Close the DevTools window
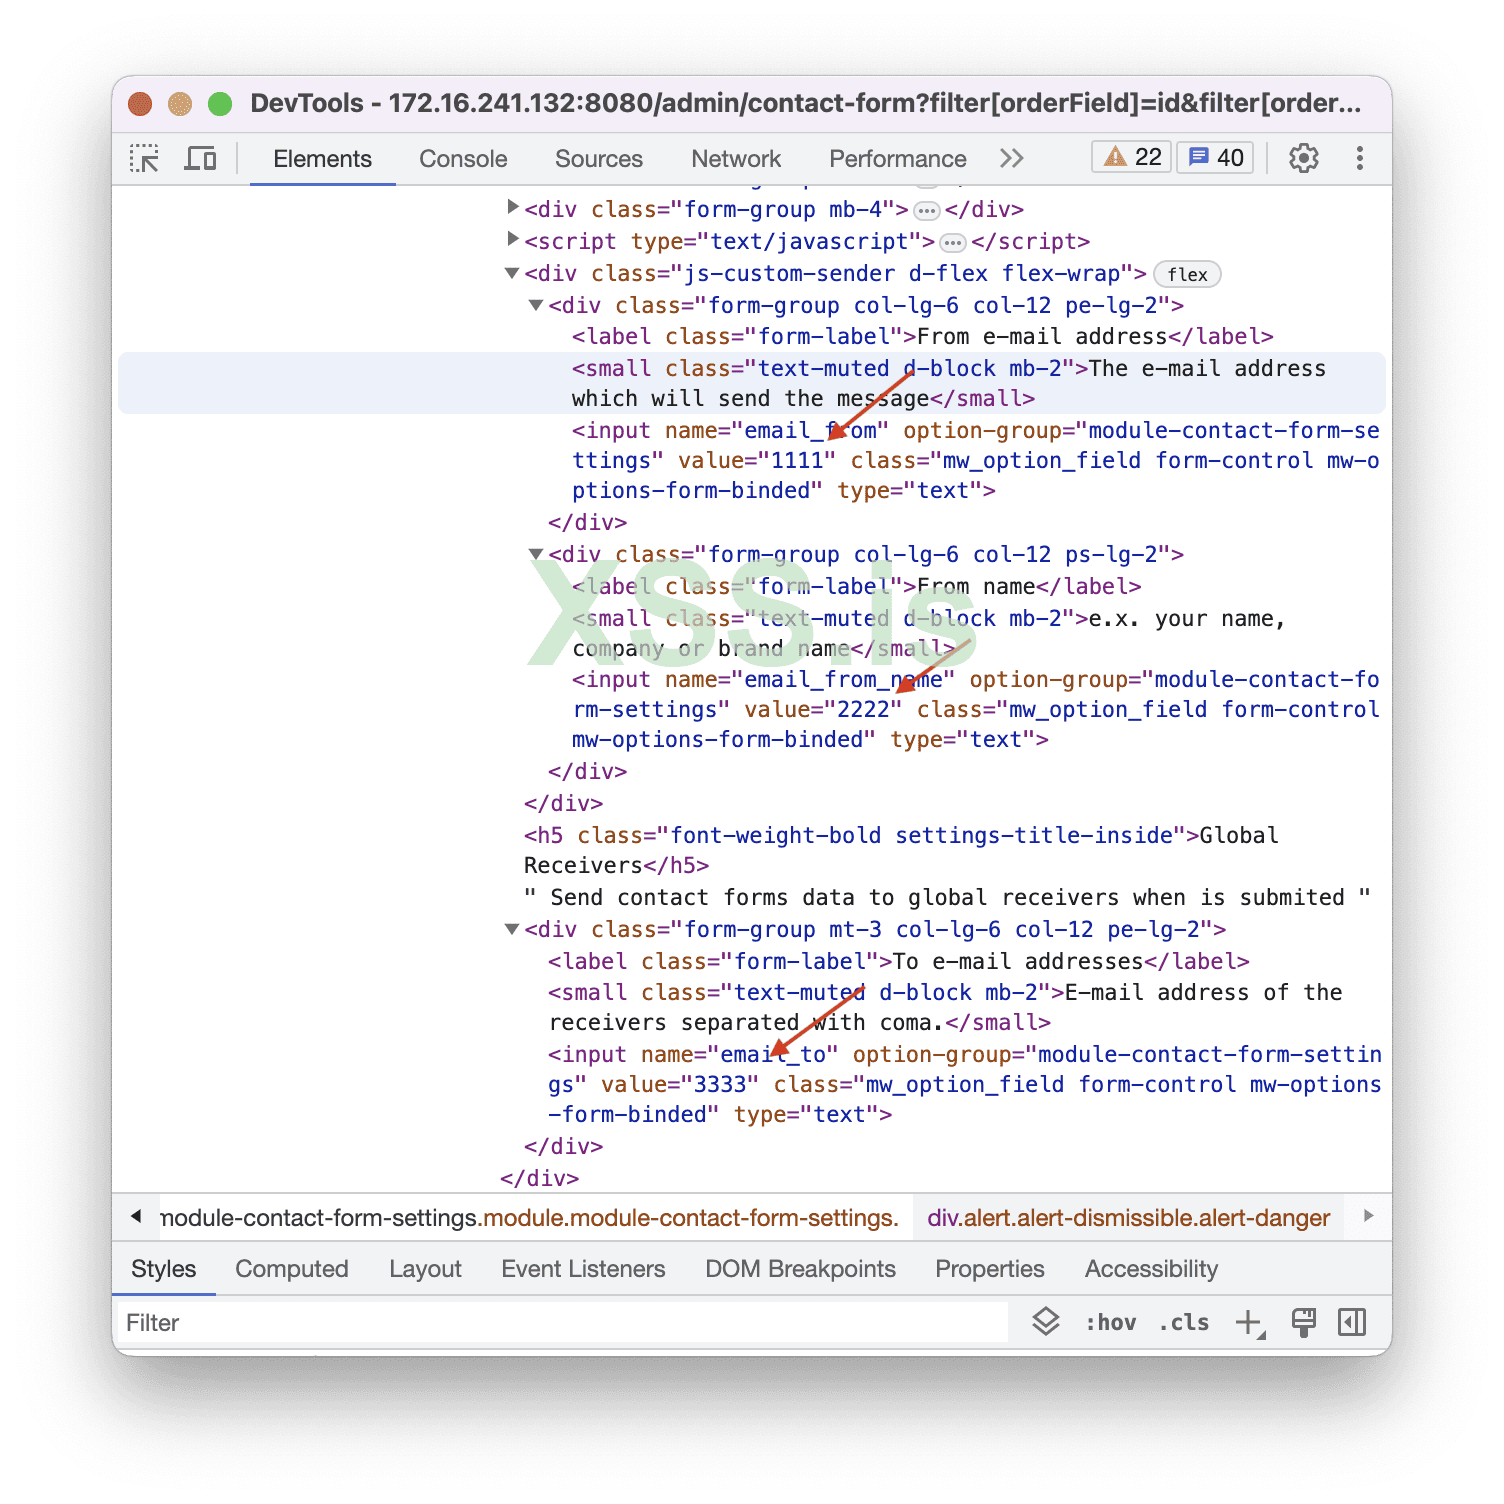 click(140, 104)
